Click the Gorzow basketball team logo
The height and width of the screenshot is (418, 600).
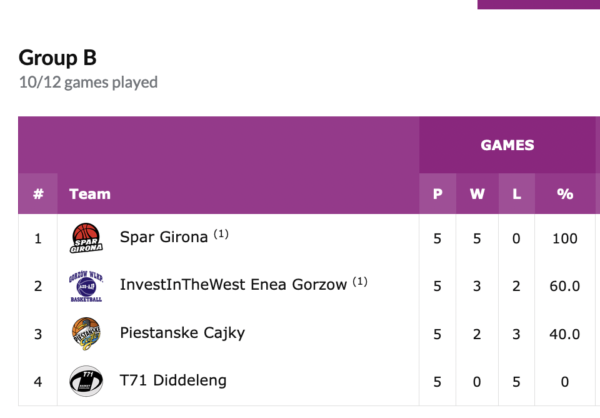click(x=86, y=286)
